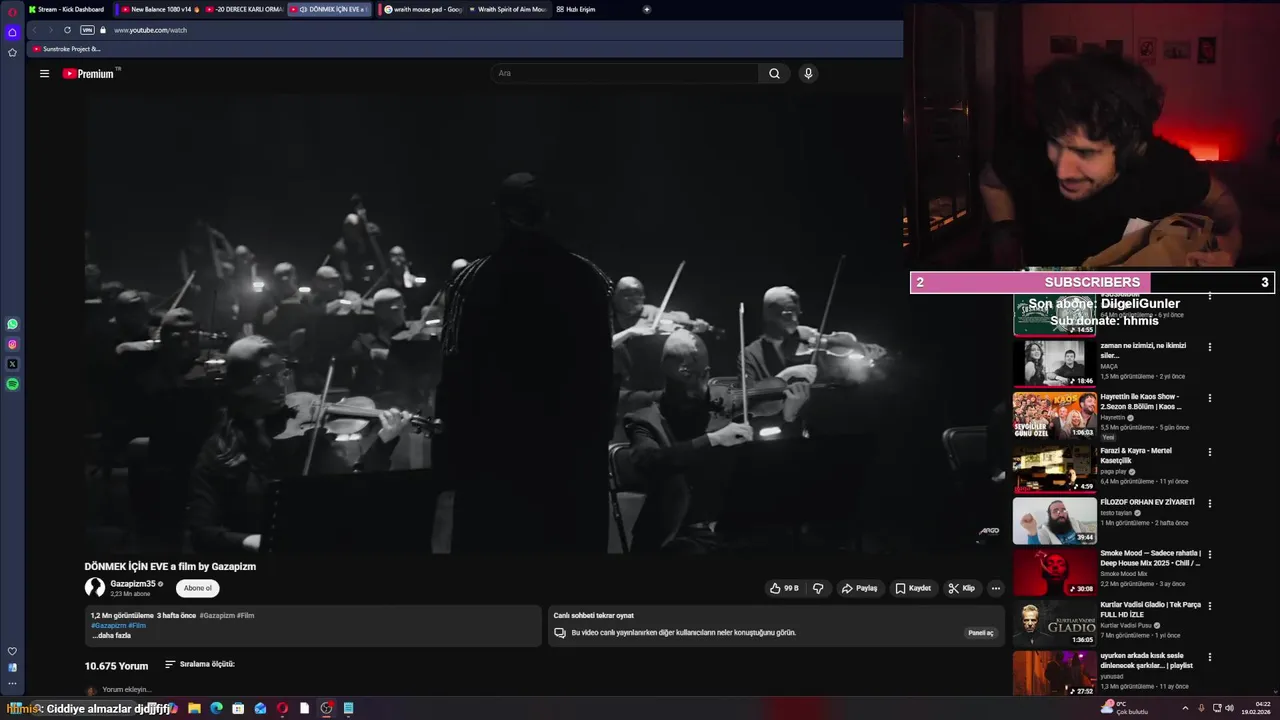
Task: Open Gazapizm35 channel name link
Action: point(133,584)
